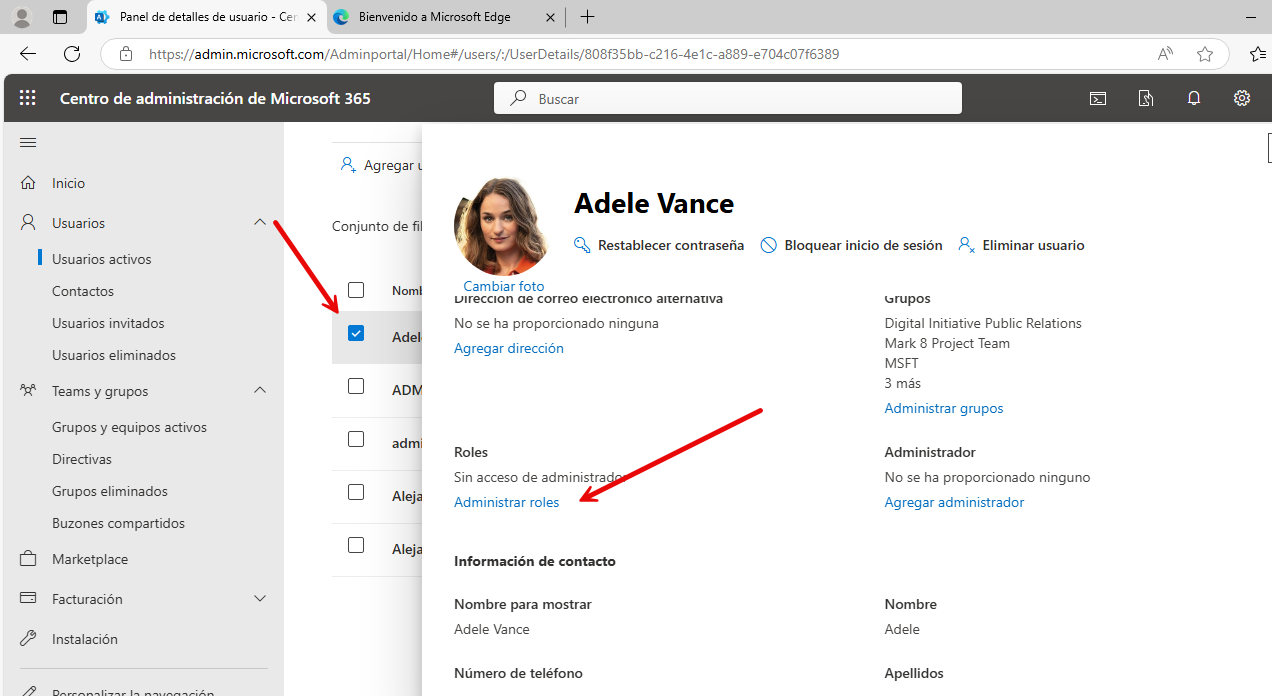Open the app launcher waffle icon

pyautogui.click(x=28, y=98)
